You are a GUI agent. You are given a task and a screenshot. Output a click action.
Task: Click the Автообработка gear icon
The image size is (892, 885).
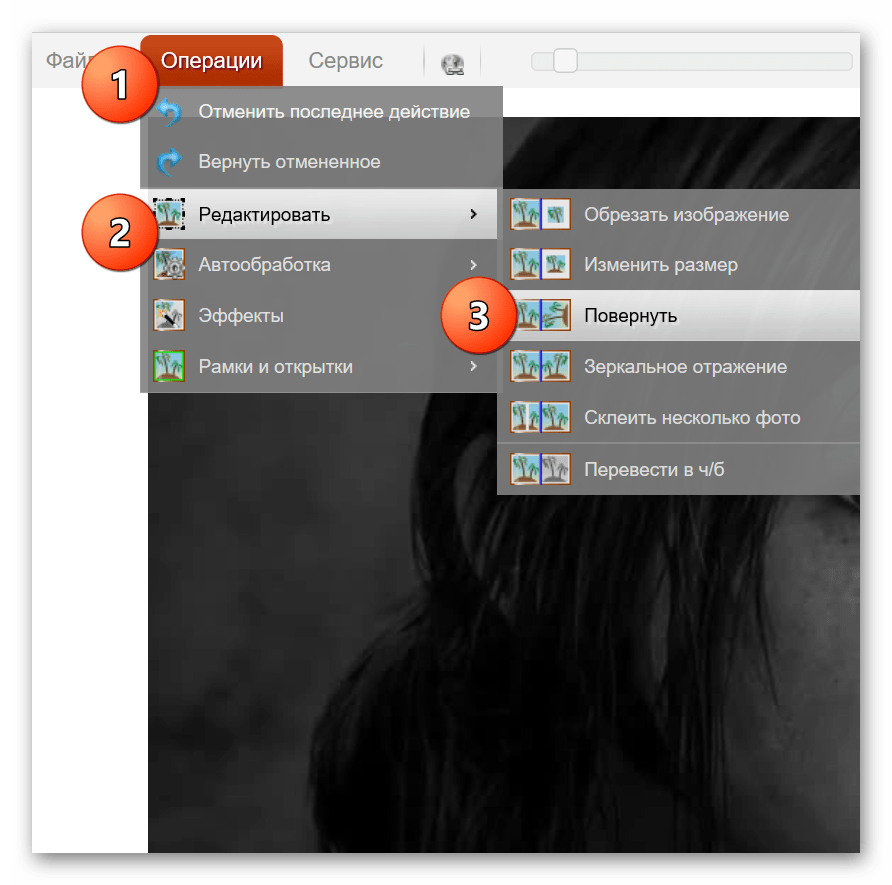(x=169, y=264)
